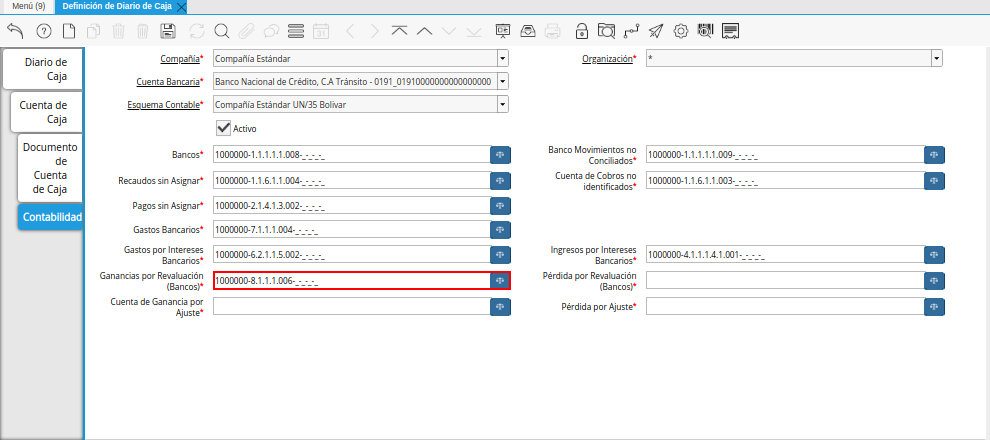This screenshot has height=440, width=990.
Task: Open the search magnifier icon
Action: [220, 31]
